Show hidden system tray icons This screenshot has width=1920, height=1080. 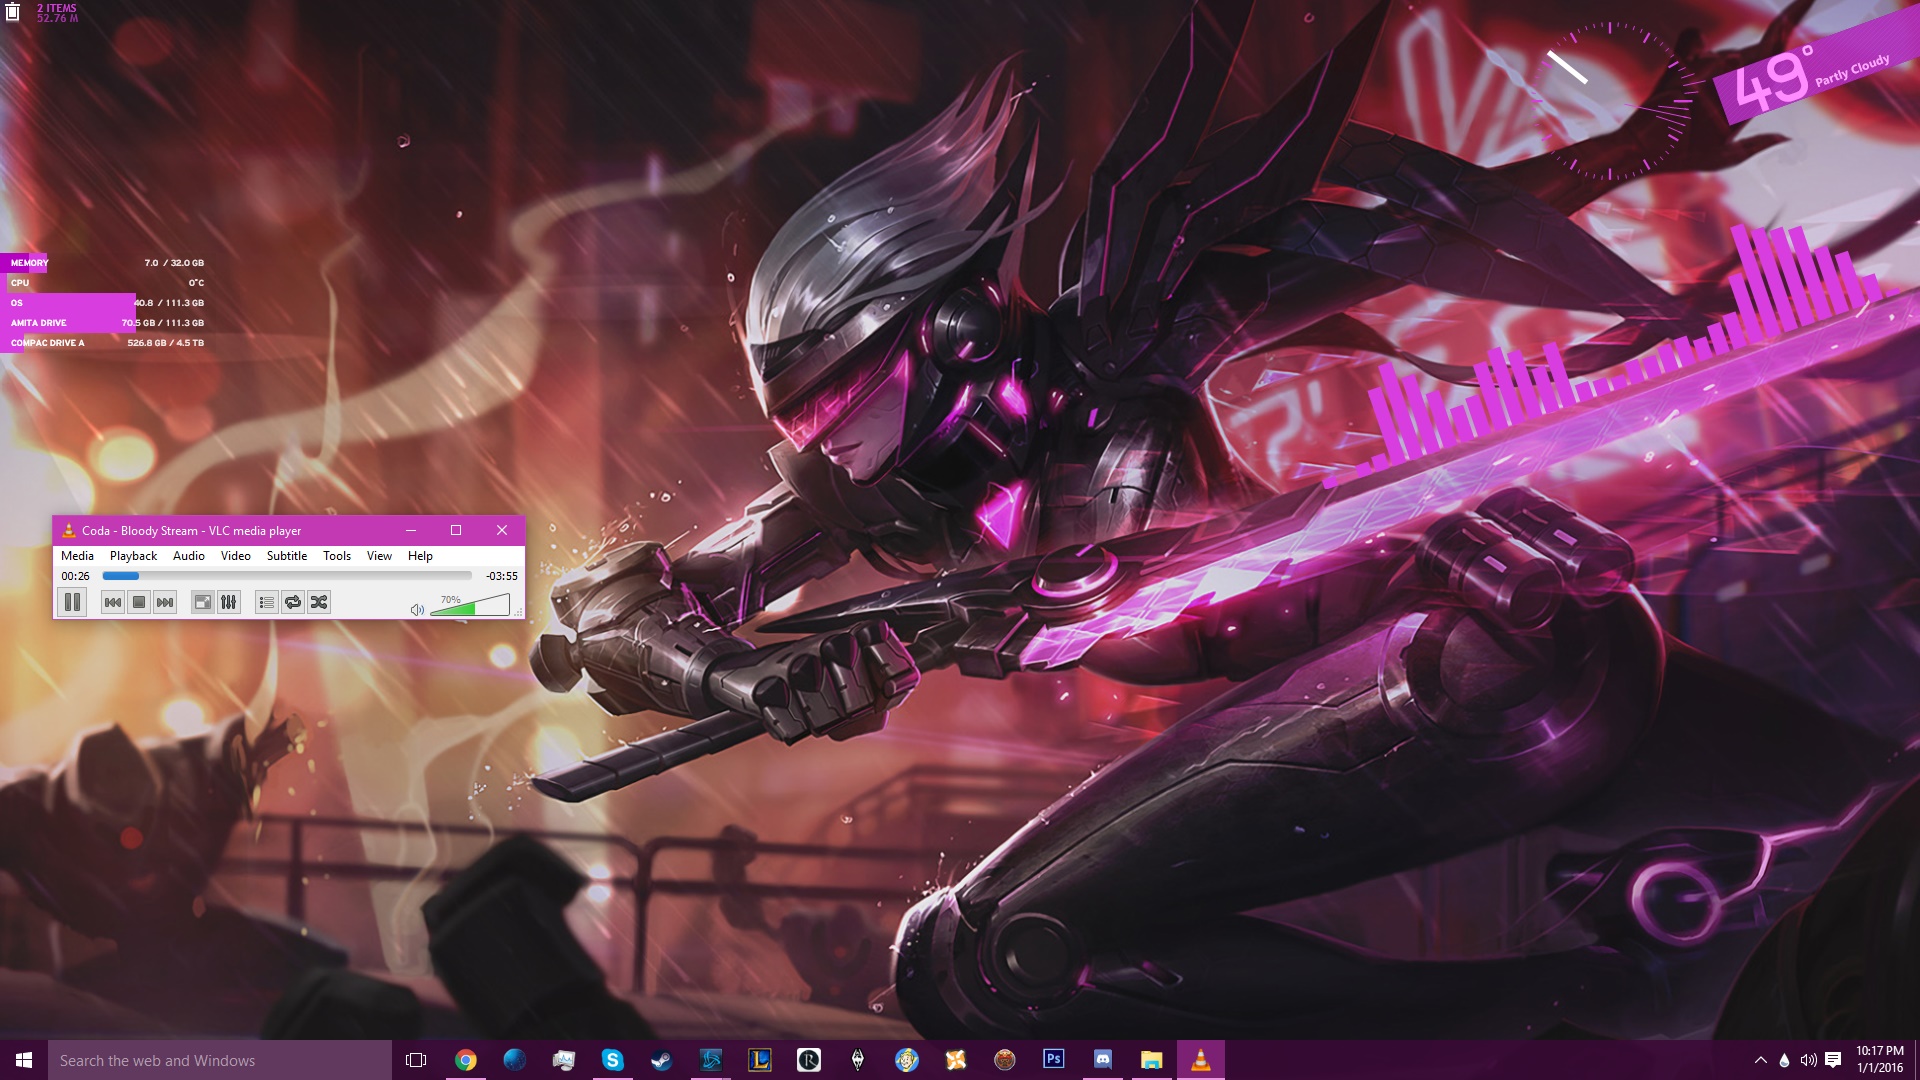1760,1060
